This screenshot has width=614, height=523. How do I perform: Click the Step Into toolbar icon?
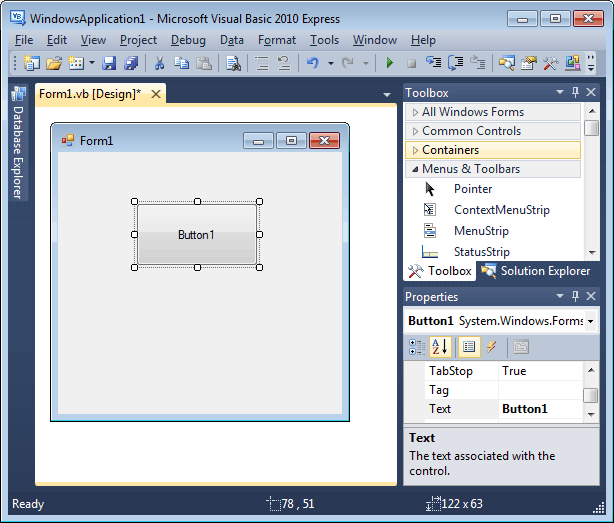click(x=433, y=62)
